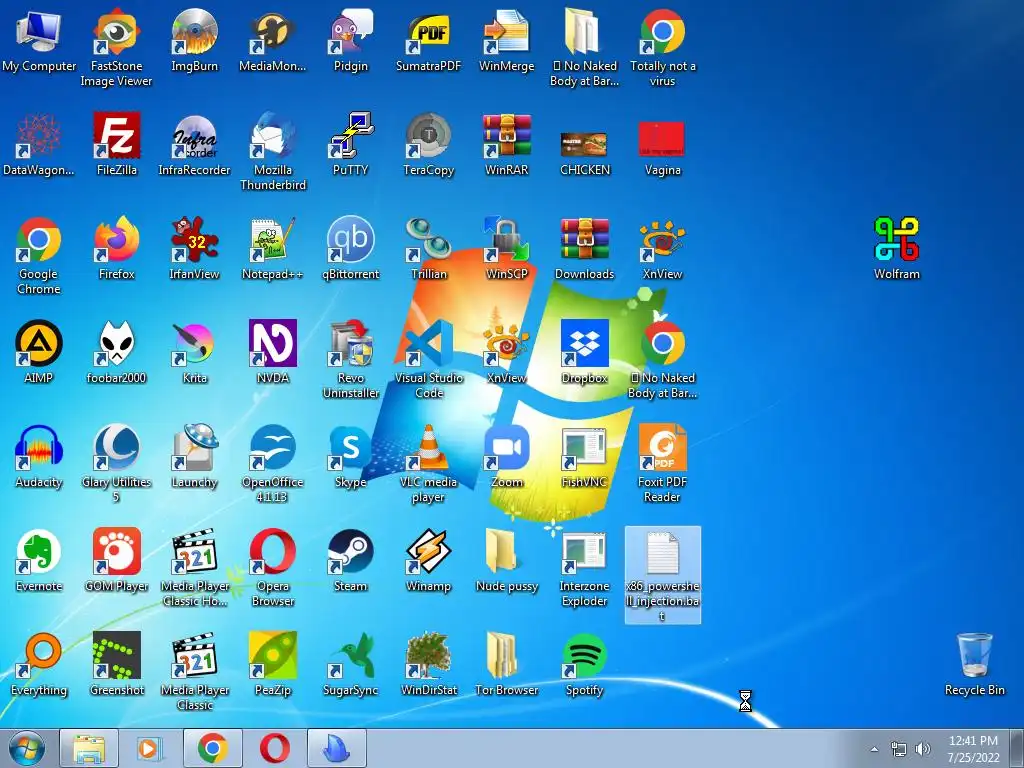Image resolution: width=1024 pixels, height=768 pixels.
Task: Click the NVDA desktop icon
Action: pyautogui.click(x=272, y=352)
